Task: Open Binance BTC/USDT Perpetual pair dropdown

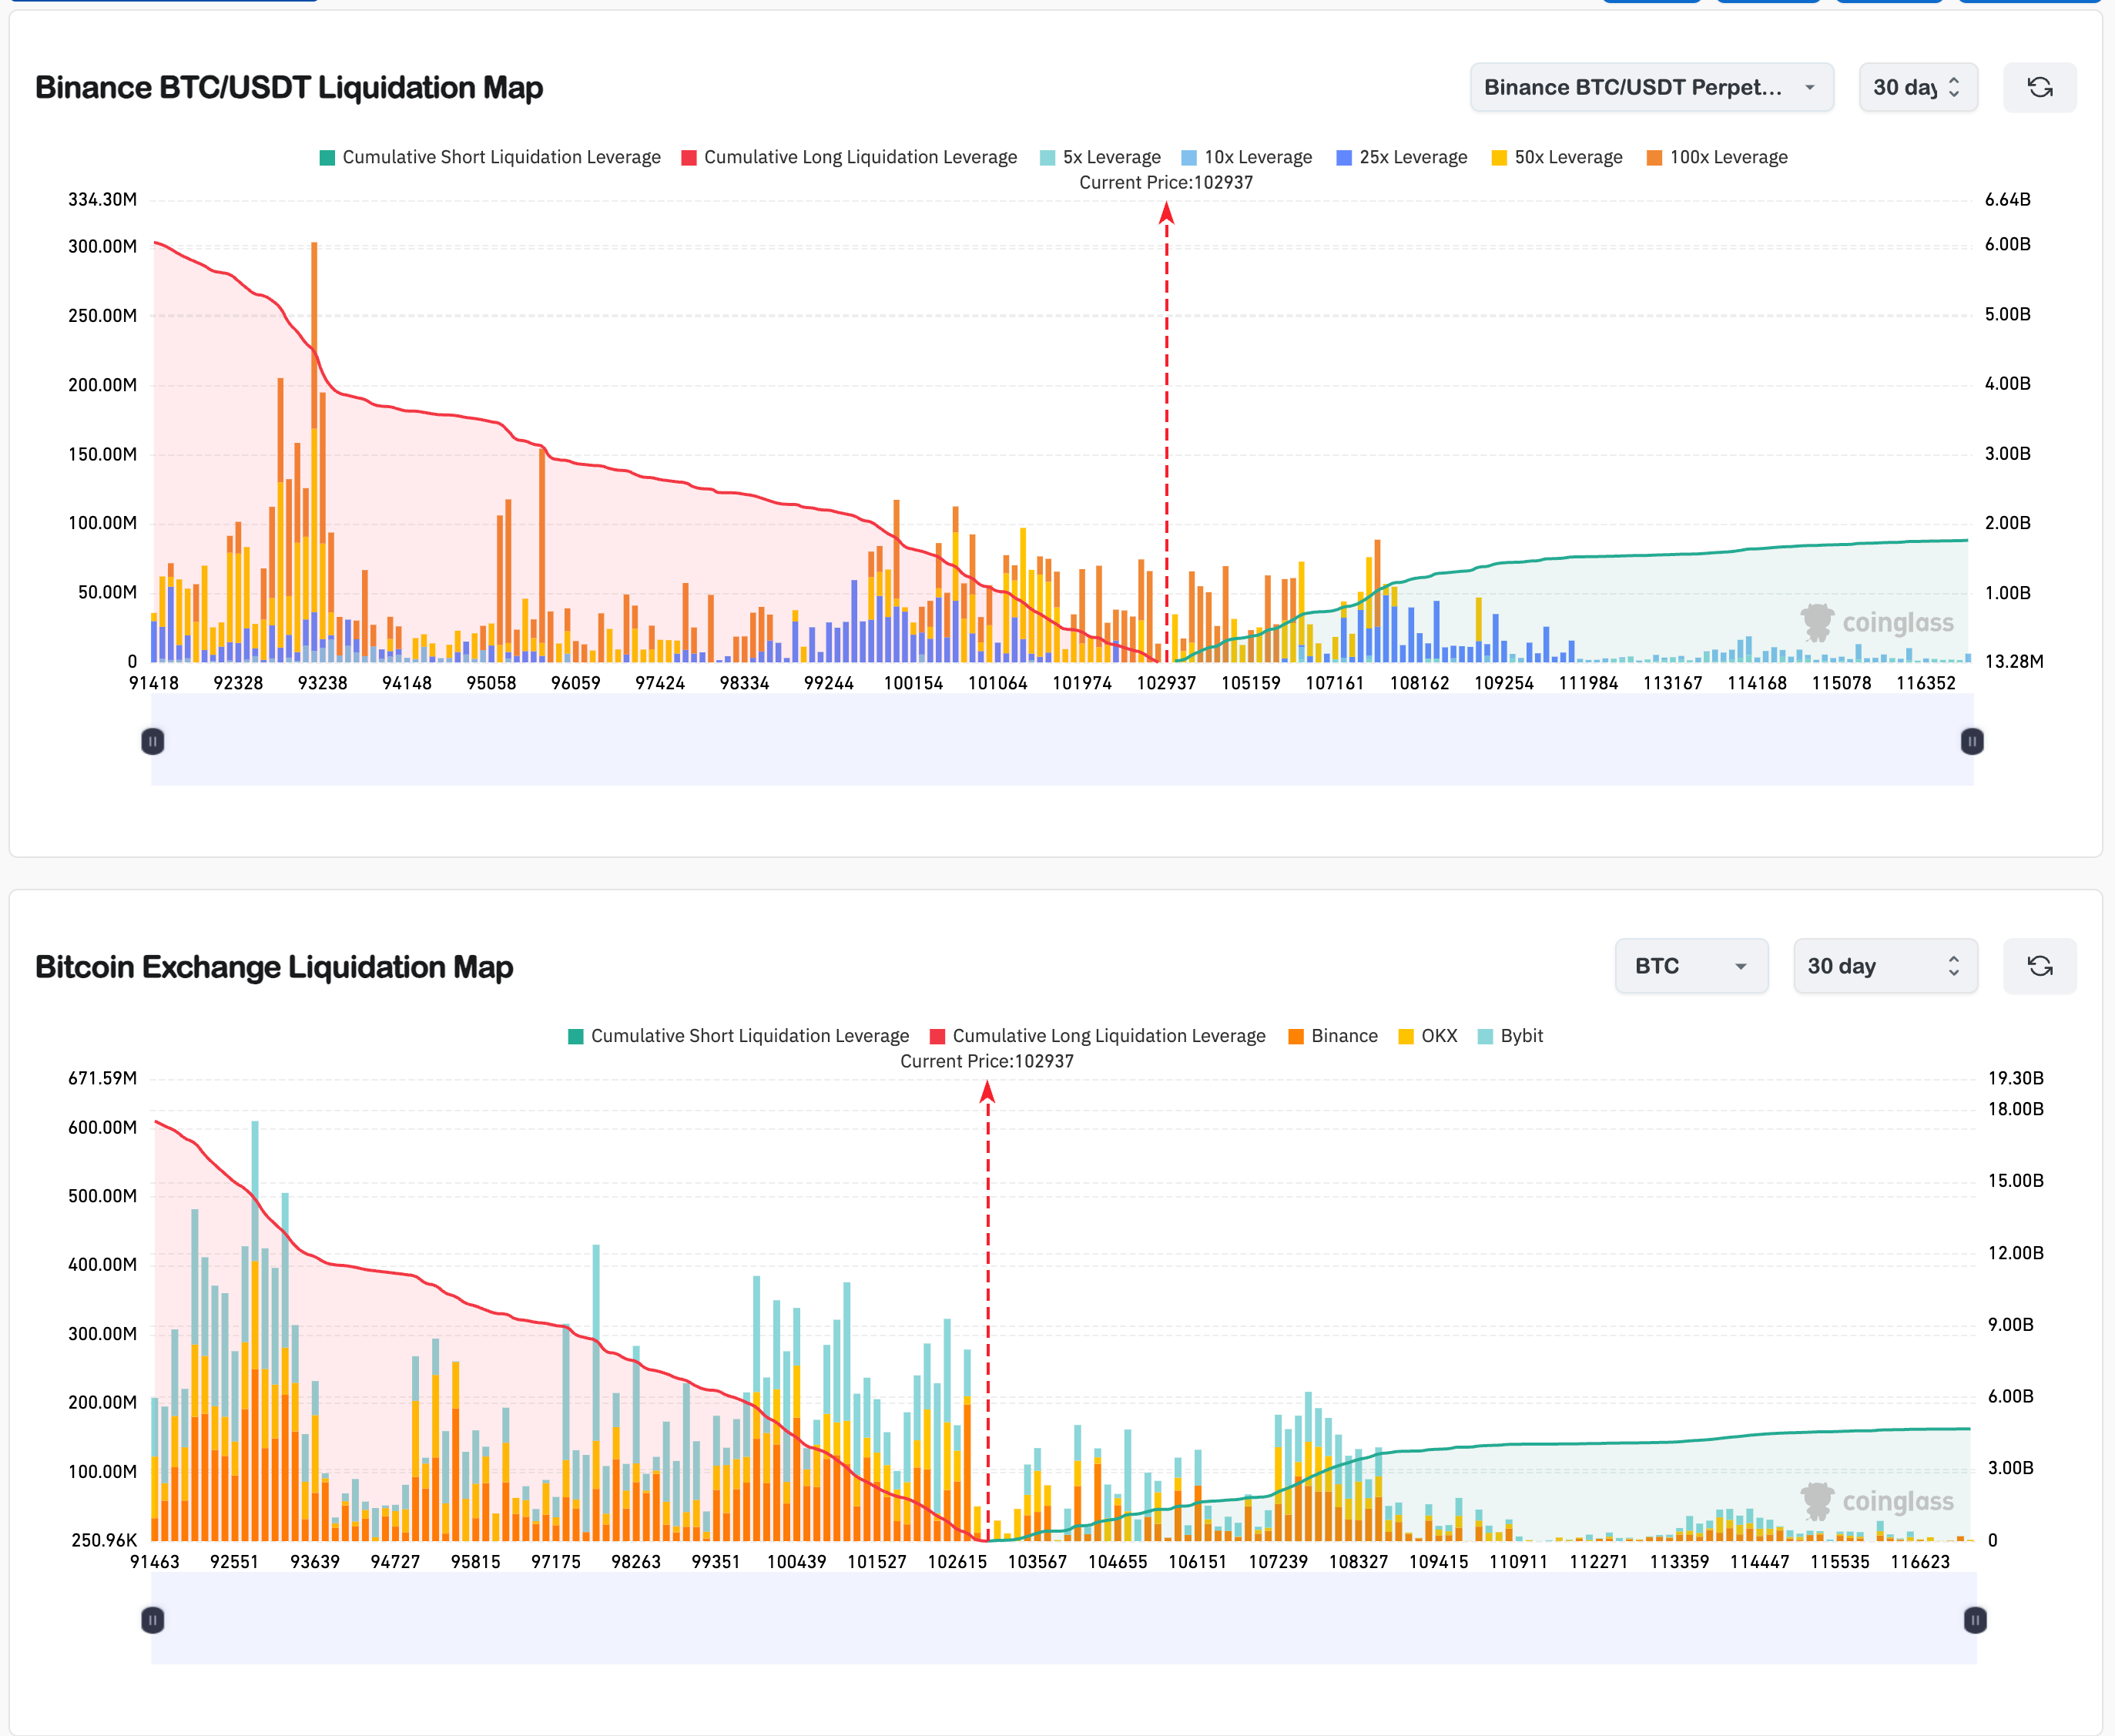Action: tap(1651, 88)
